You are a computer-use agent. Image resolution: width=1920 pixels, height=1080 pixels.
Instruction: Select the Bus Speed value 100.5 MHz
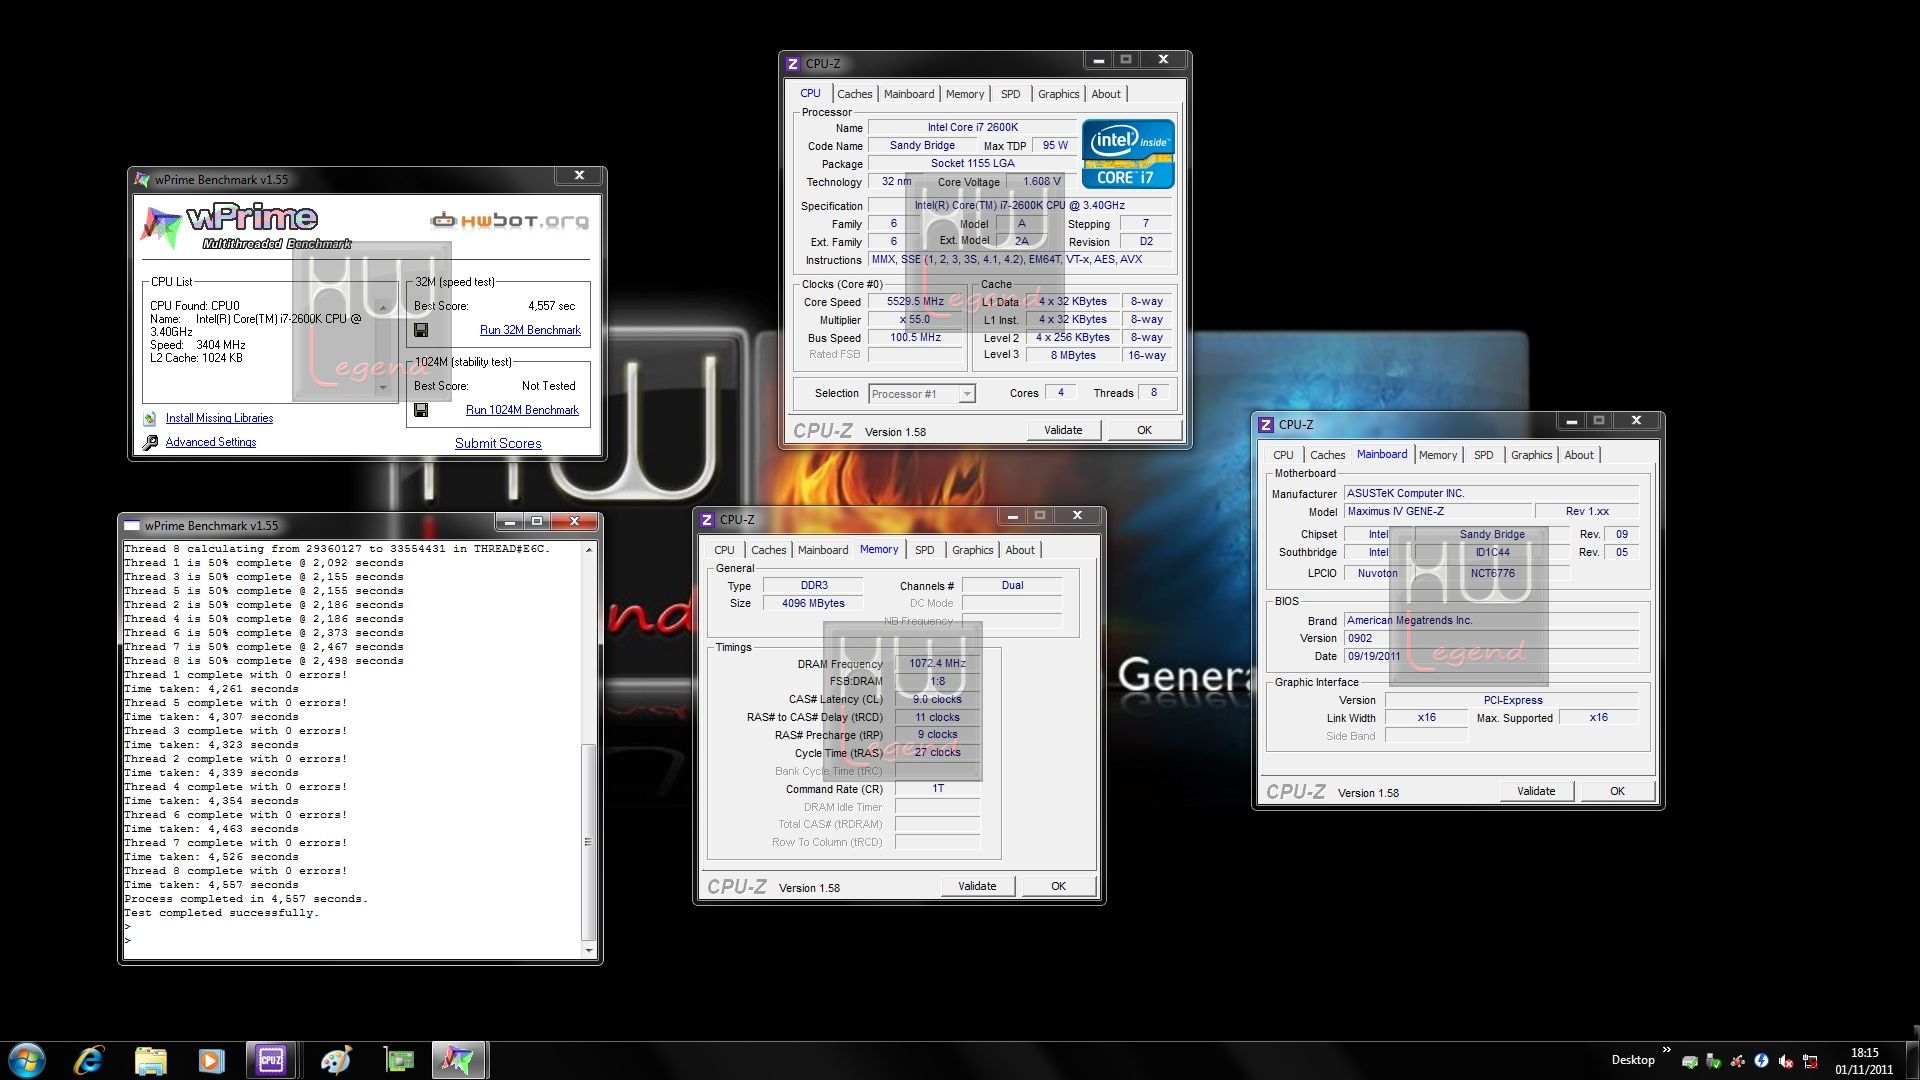(915, 338)
